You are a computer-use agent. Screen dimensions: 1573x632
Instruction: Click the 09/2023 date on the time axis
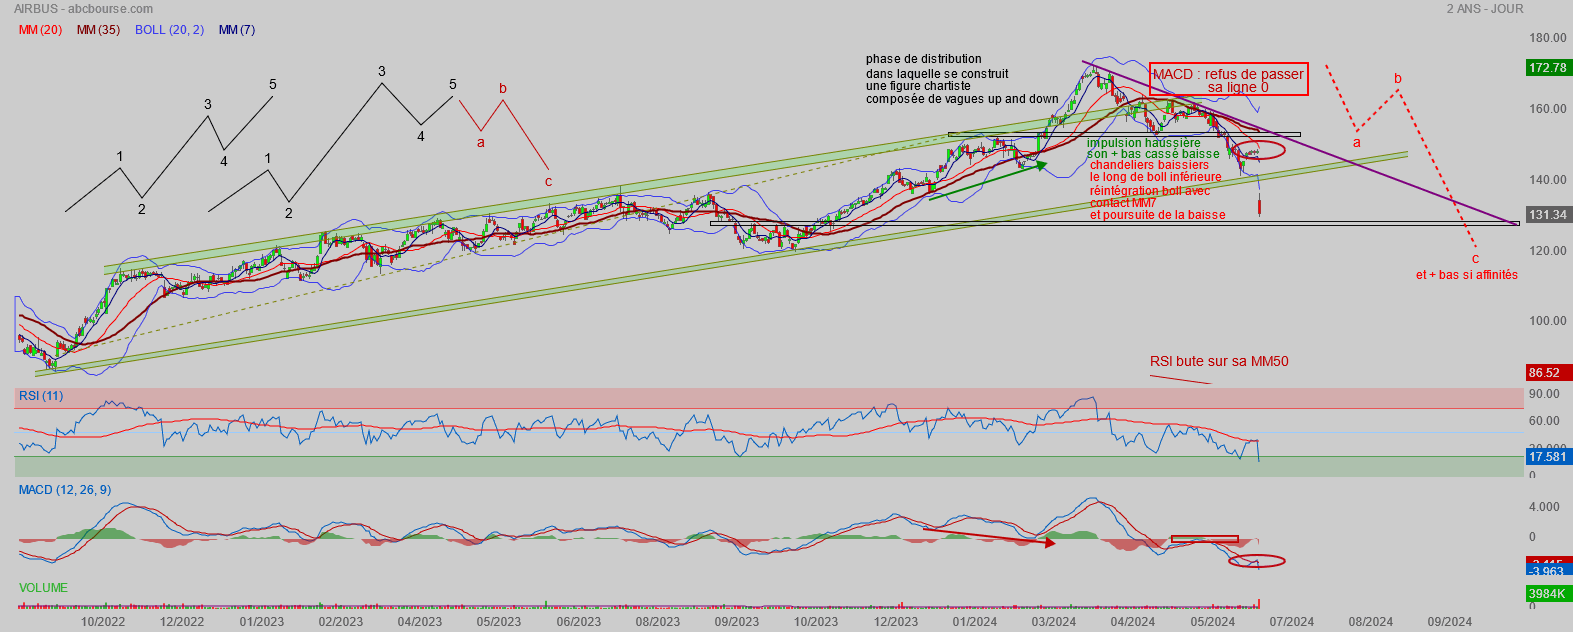pos(737,622)
